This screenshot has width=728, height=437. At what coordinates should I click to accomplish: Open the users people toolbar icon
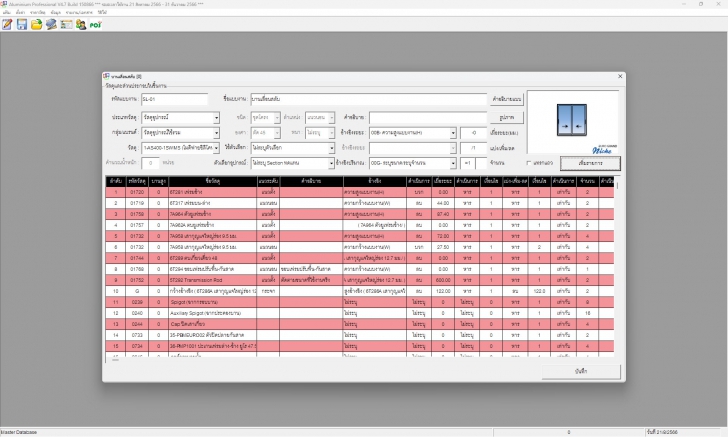click(81, 25)
